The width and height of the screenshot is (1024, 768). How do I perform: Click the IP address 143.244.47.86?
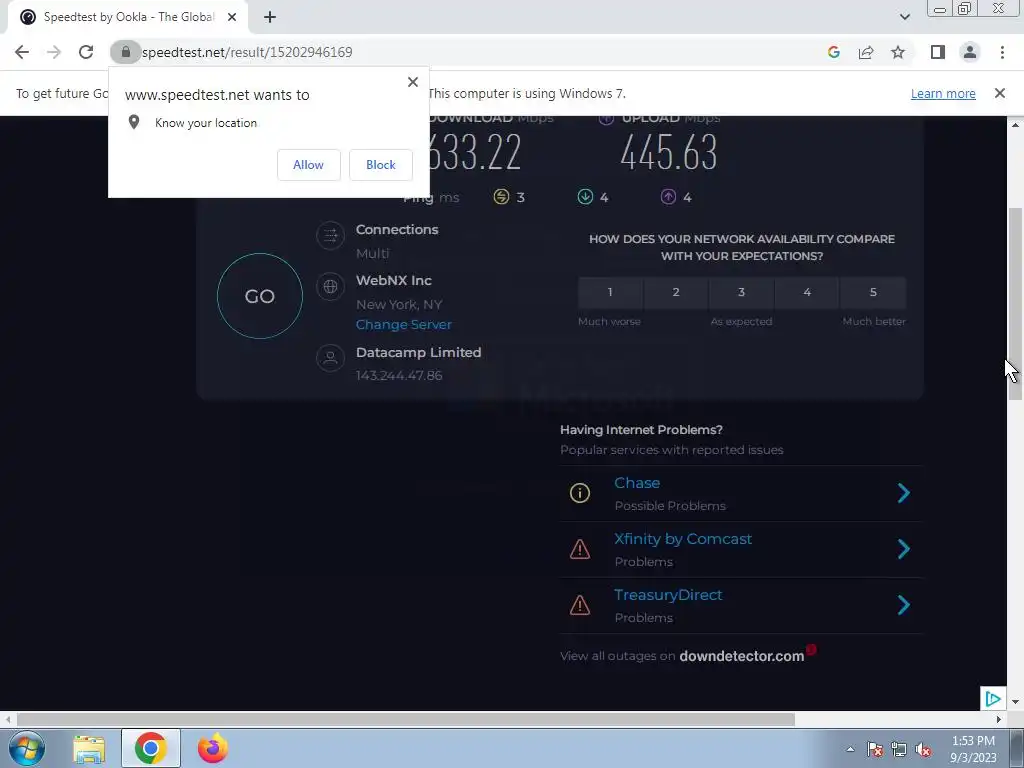399,376
